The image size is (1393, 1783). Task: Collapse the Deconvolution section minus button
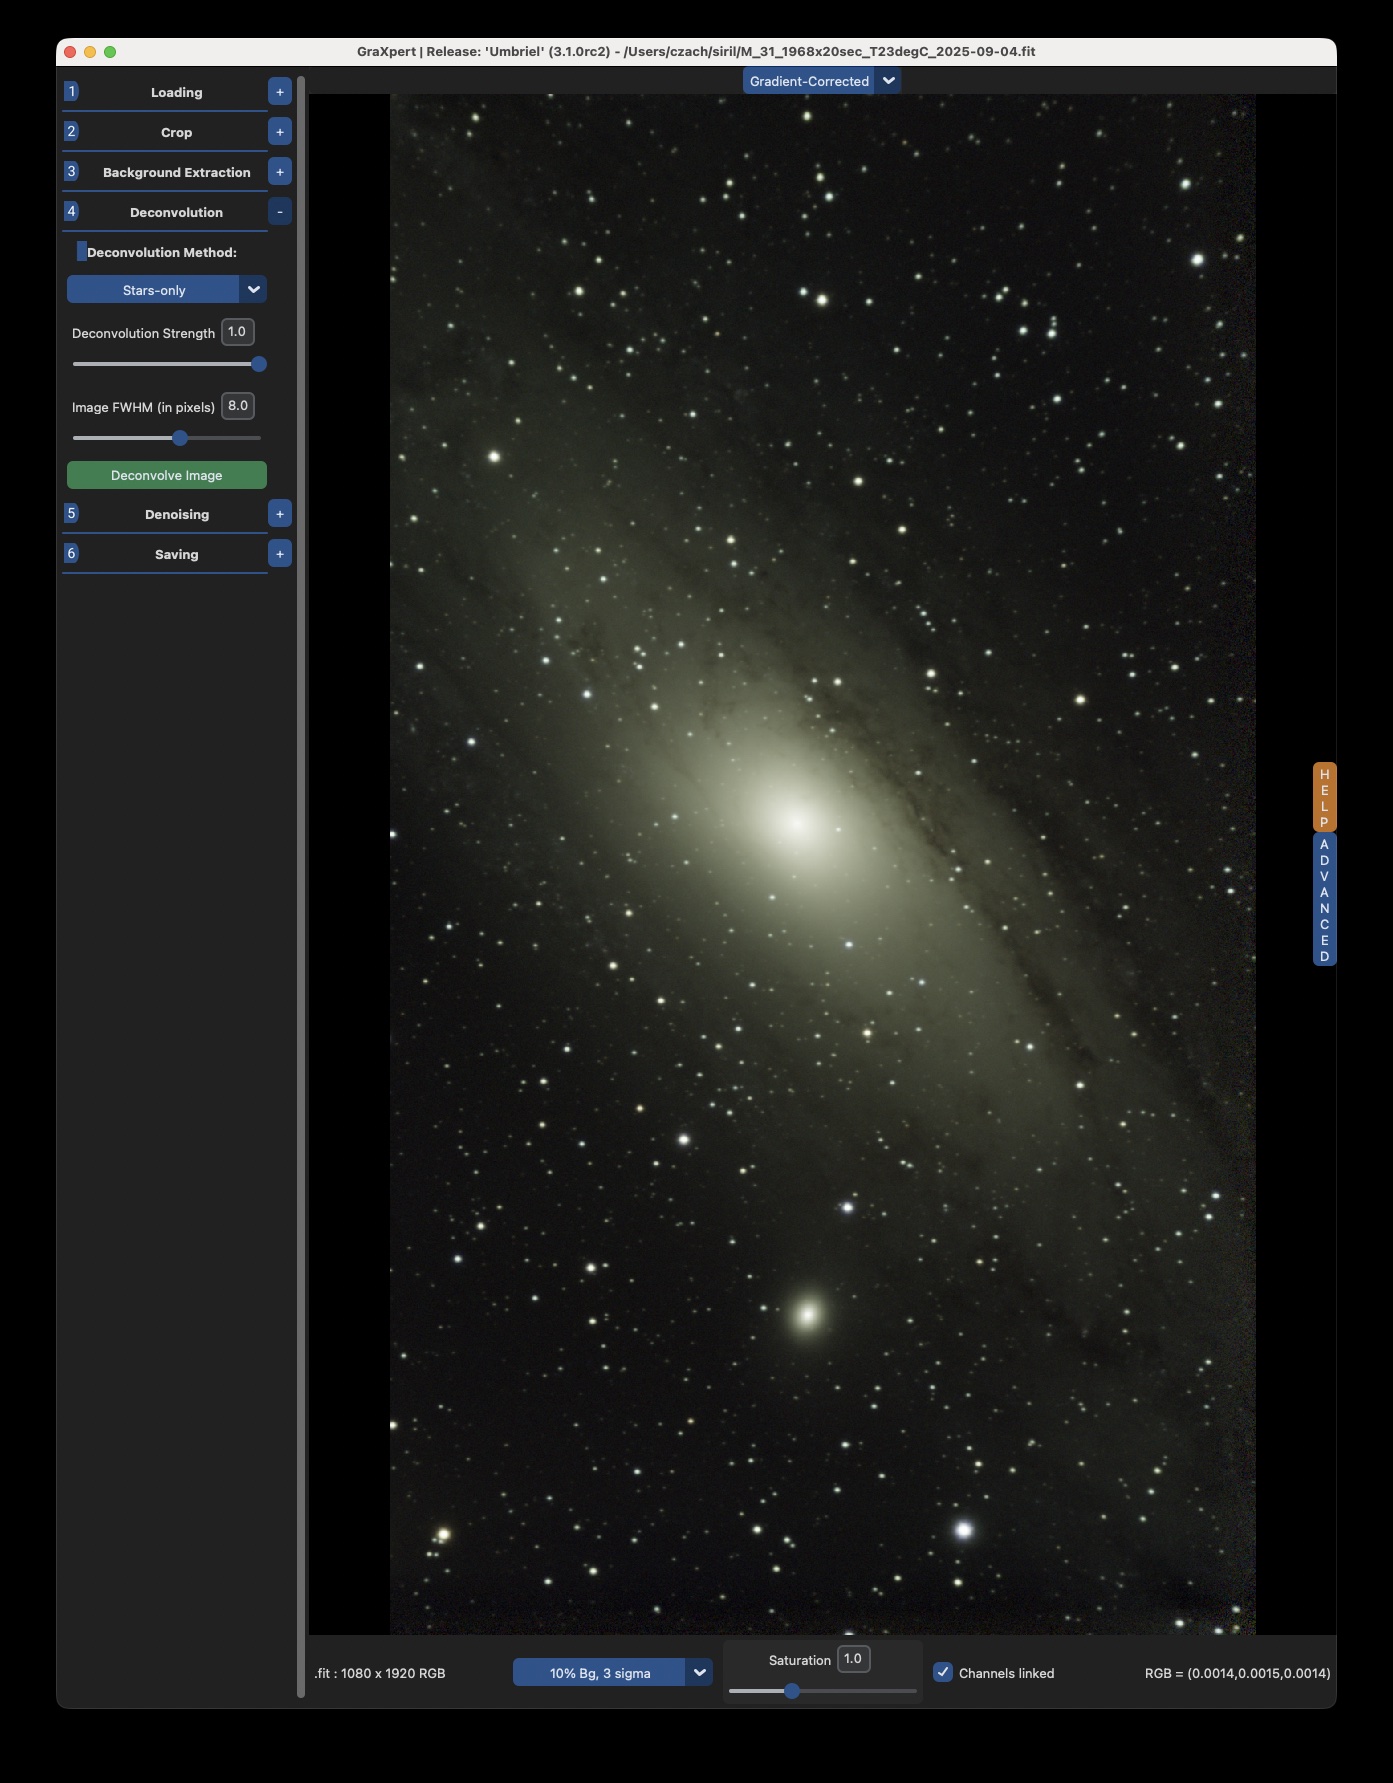(280, 212)
